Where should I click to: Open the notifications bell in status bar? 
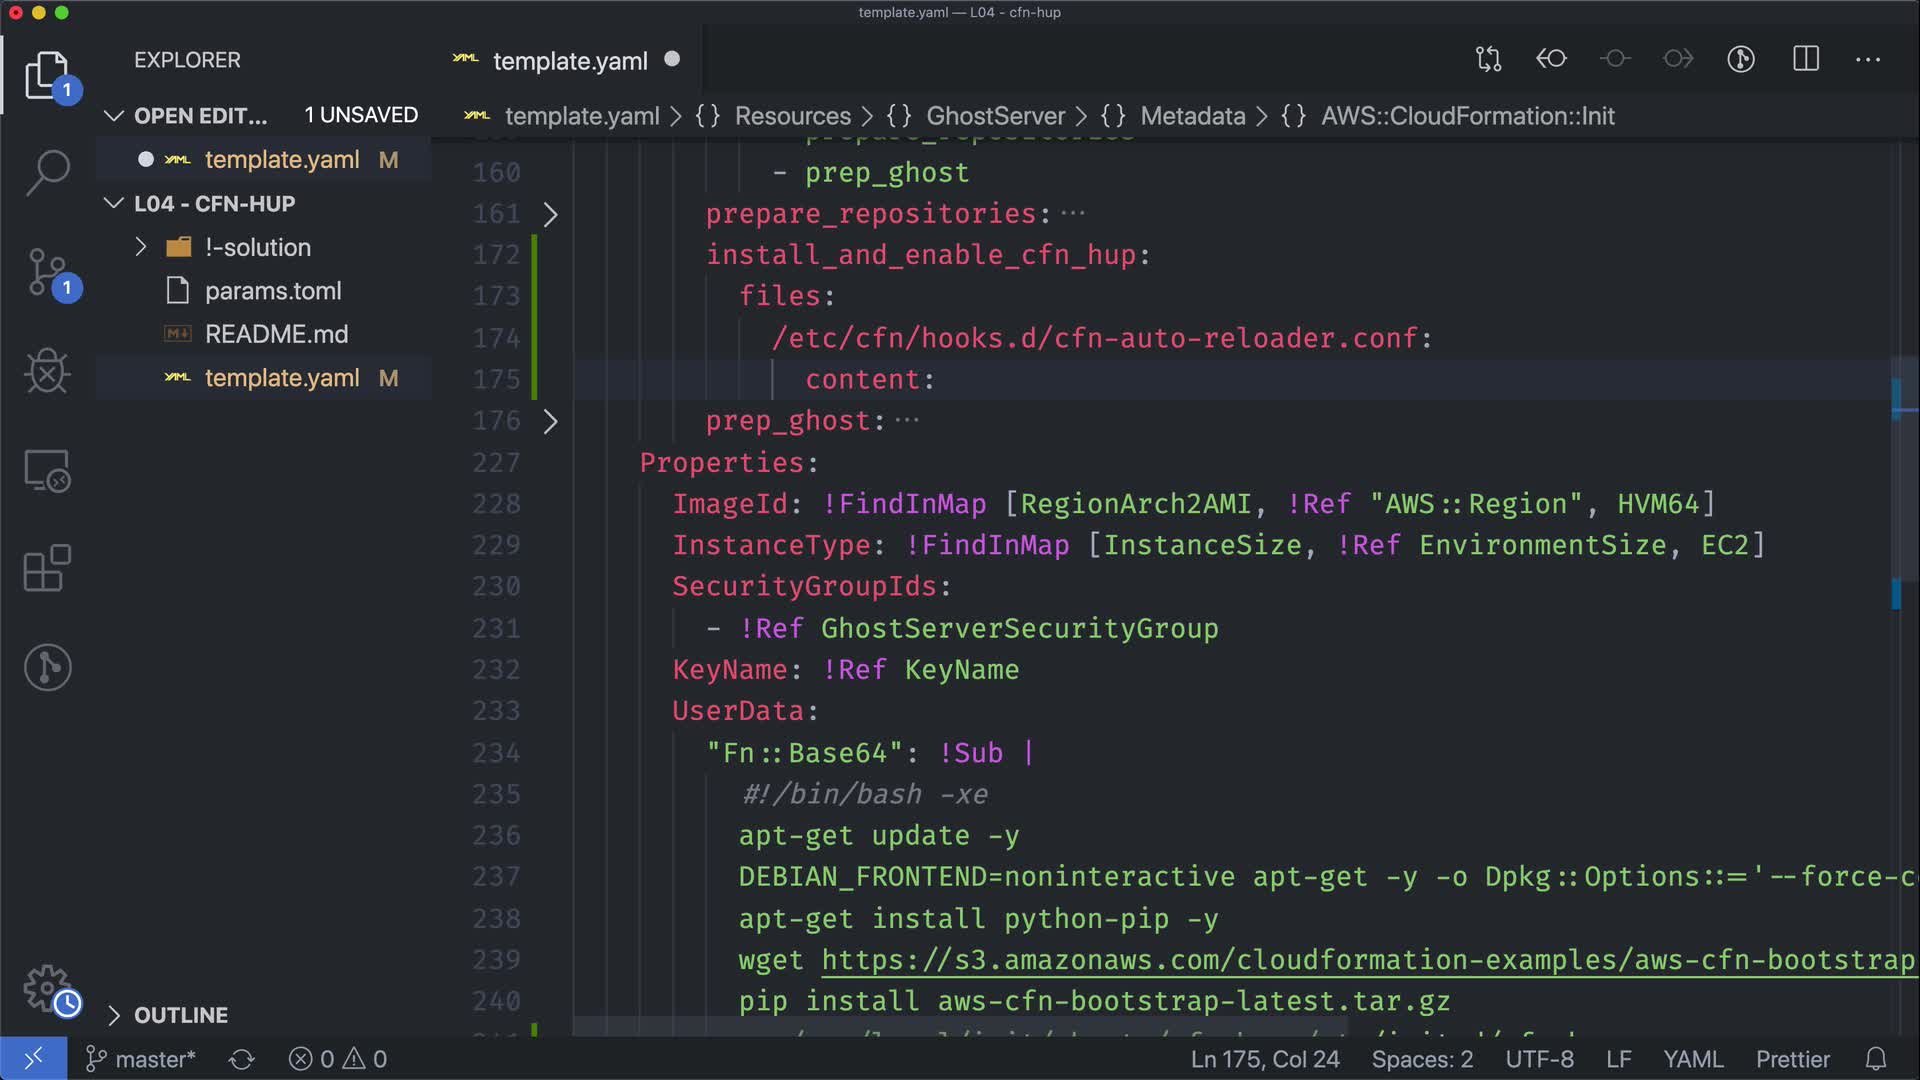click(1876, 1059)
